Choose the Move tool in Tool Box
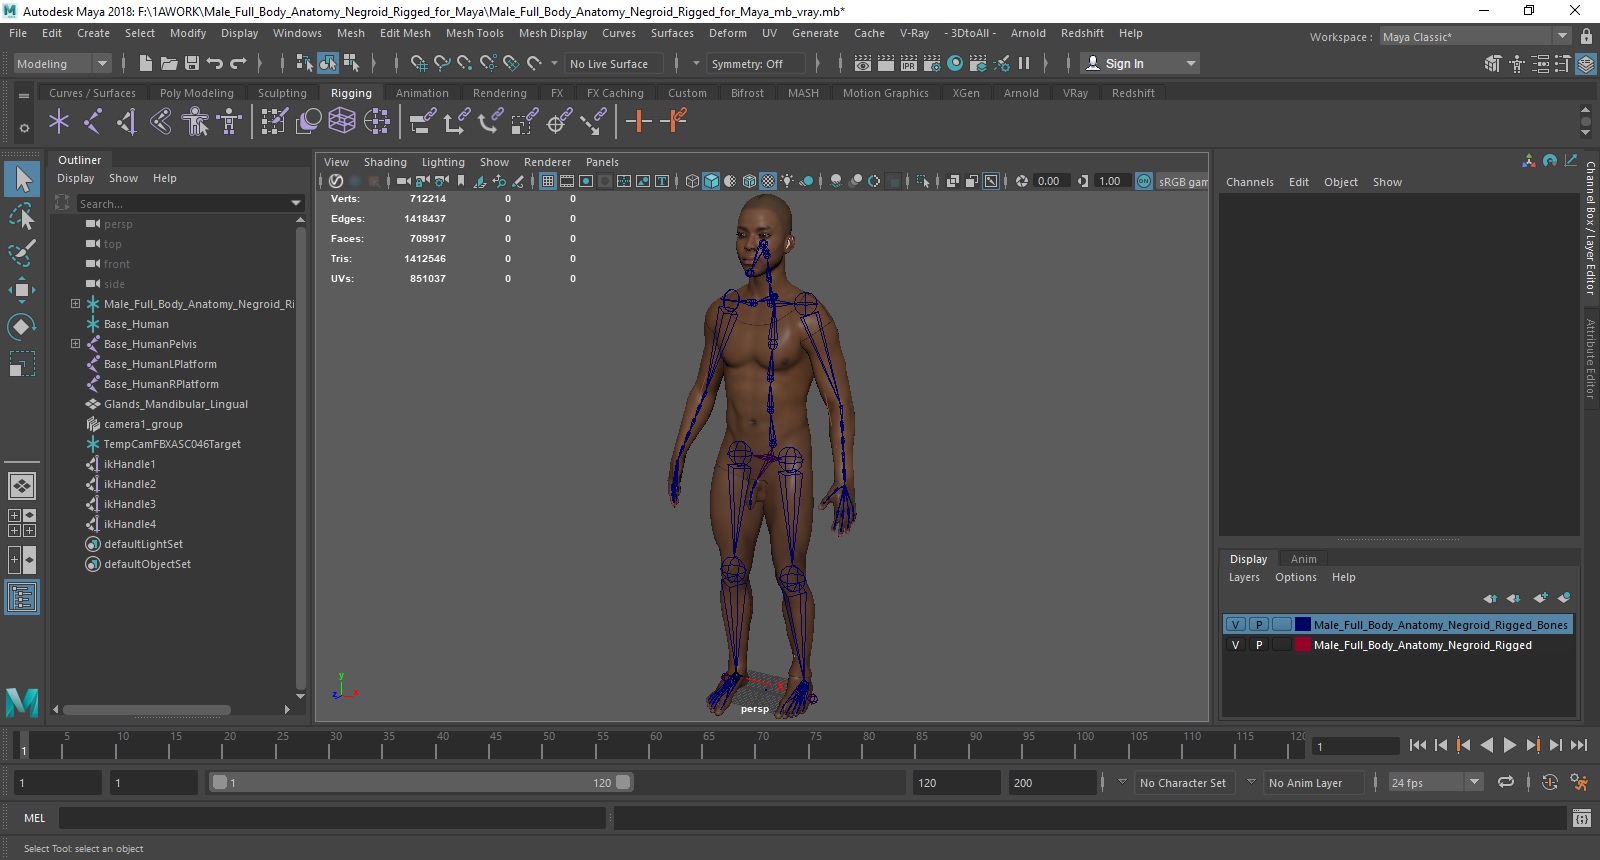1600x860 pixels. click(x=22, y=290)
